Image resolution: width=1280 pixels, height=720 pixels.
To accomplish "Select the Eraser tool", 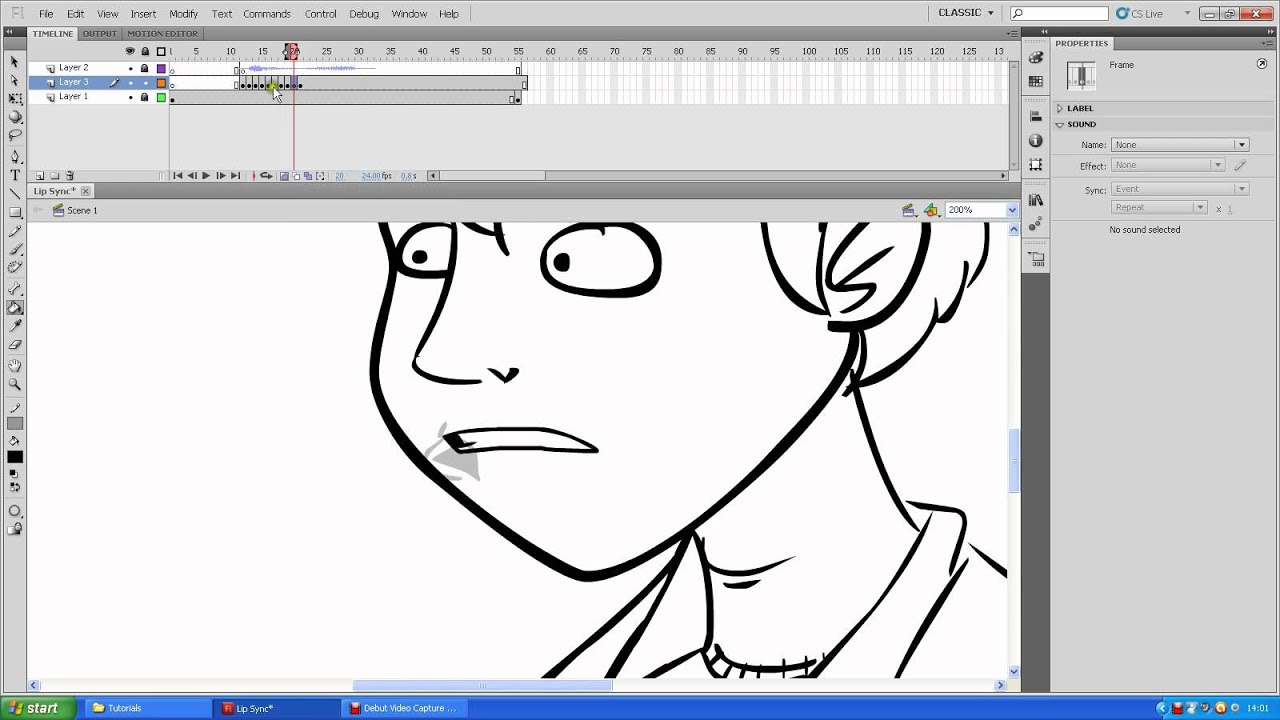I will point(15,344).
